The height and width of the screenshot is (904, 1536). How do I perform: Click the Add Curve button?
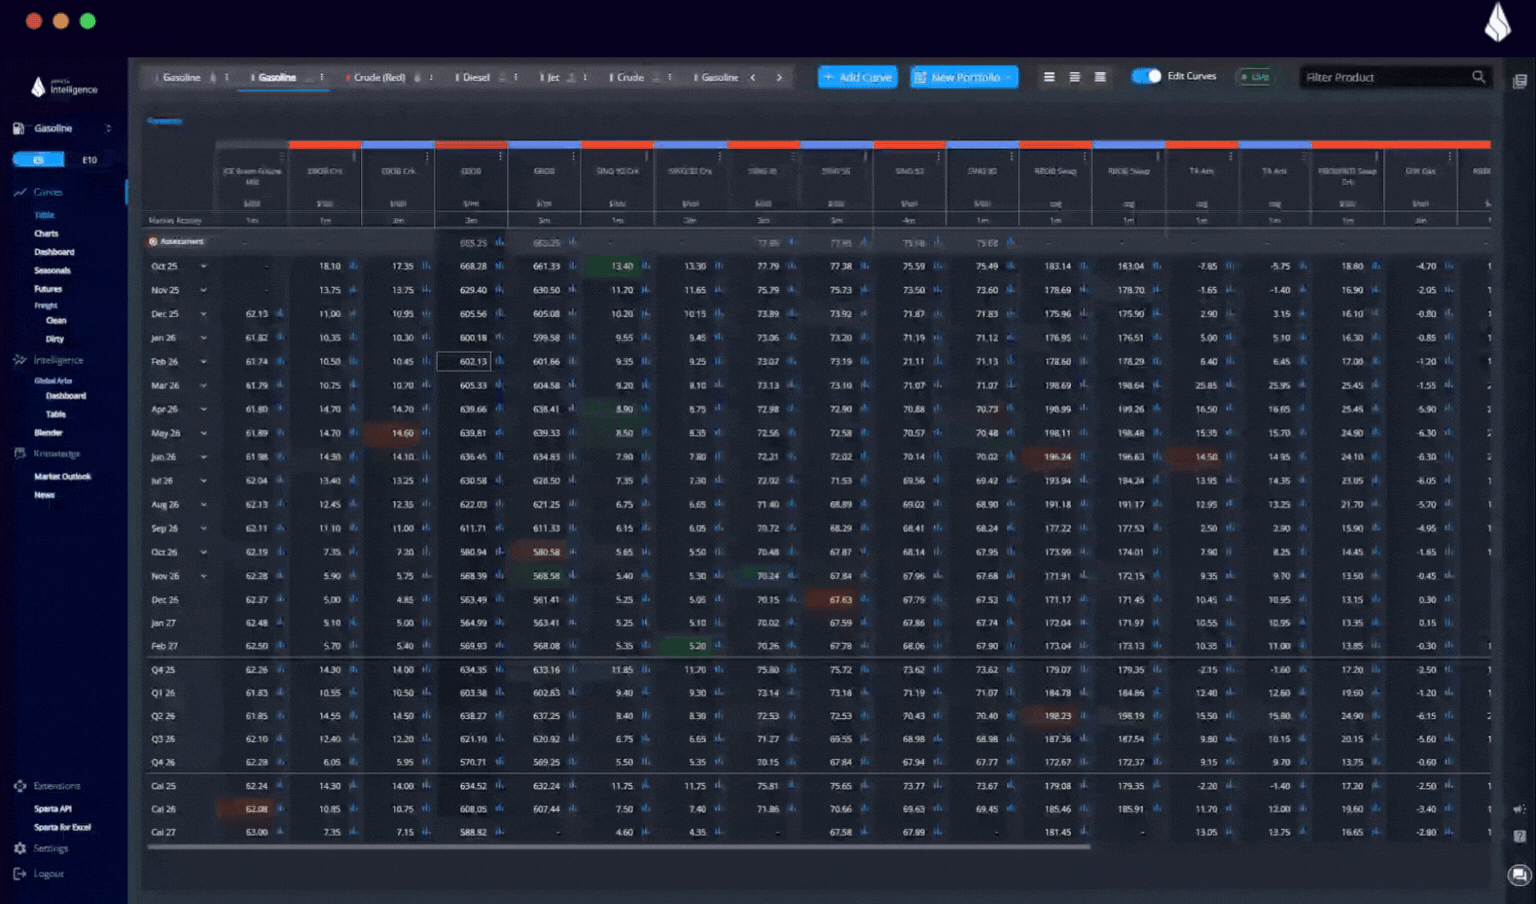(x=857, y=77)
